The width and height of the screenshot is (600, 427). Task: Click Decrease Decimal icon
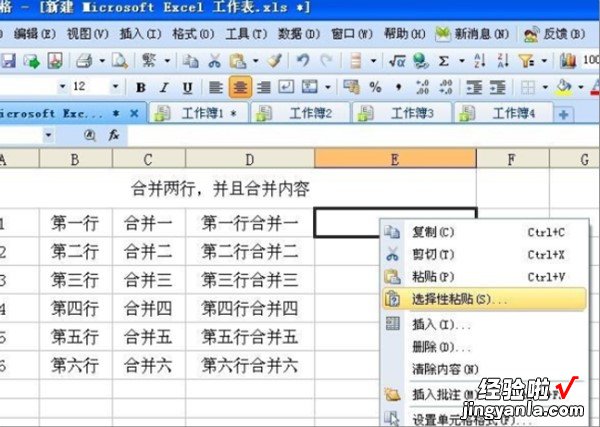pos(446,88)
